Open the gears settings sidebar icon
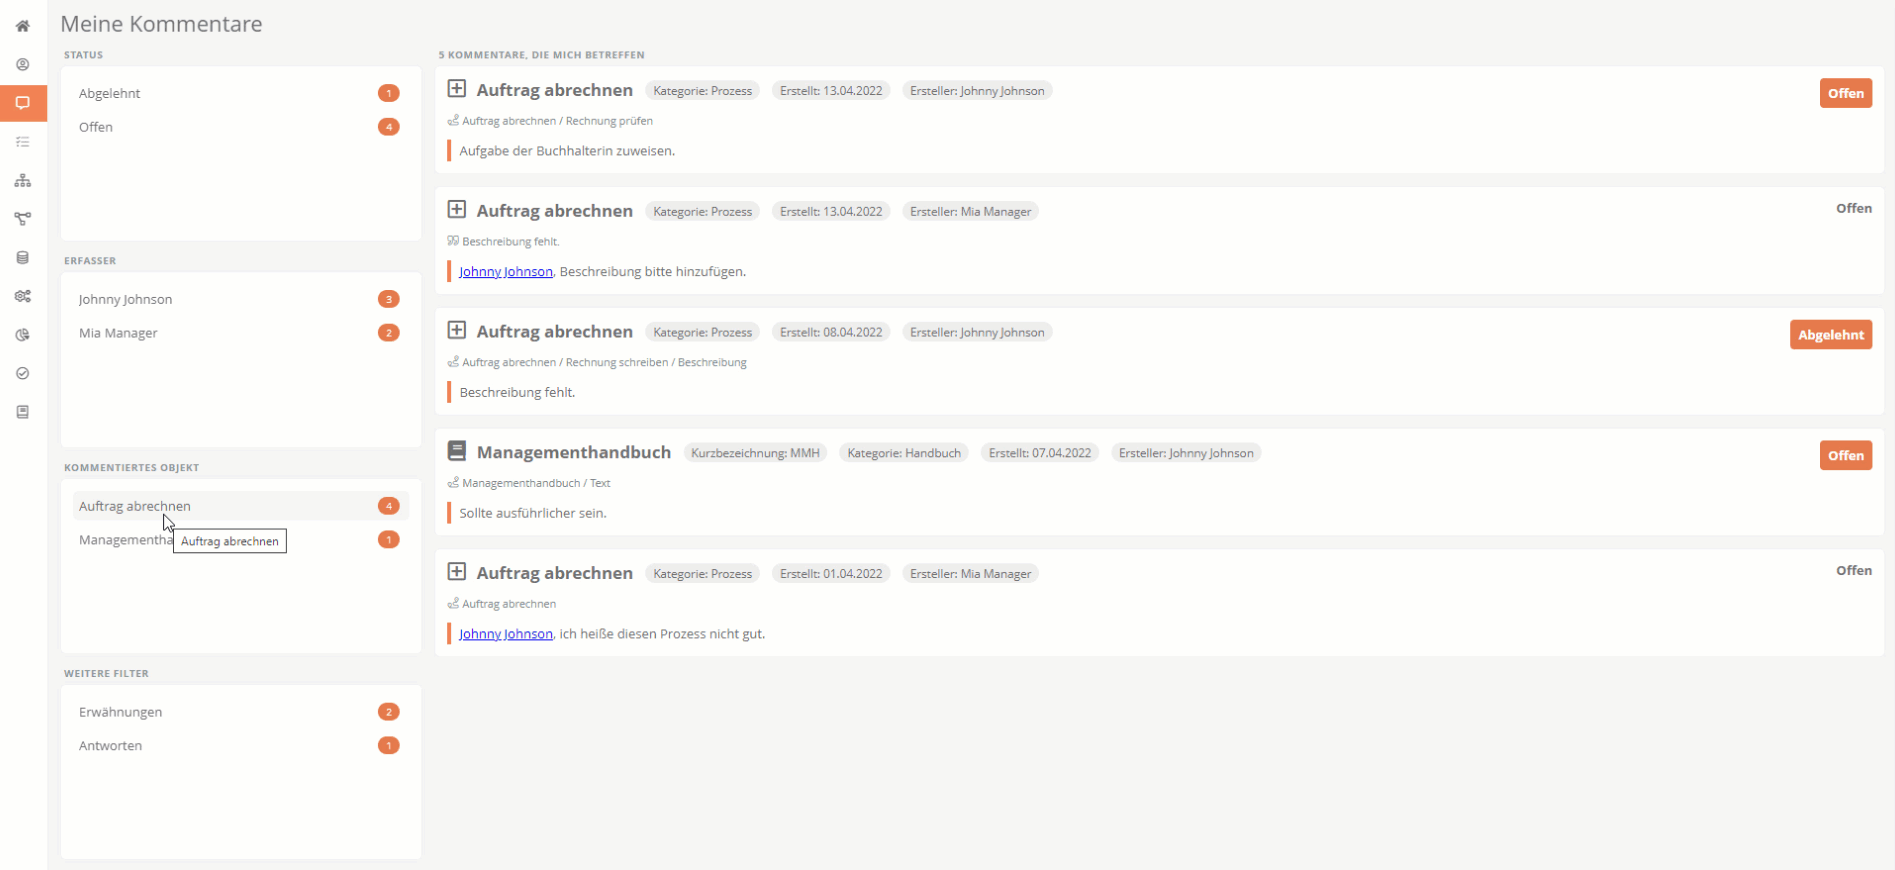 pyautogui.click(x=23, y=296)
